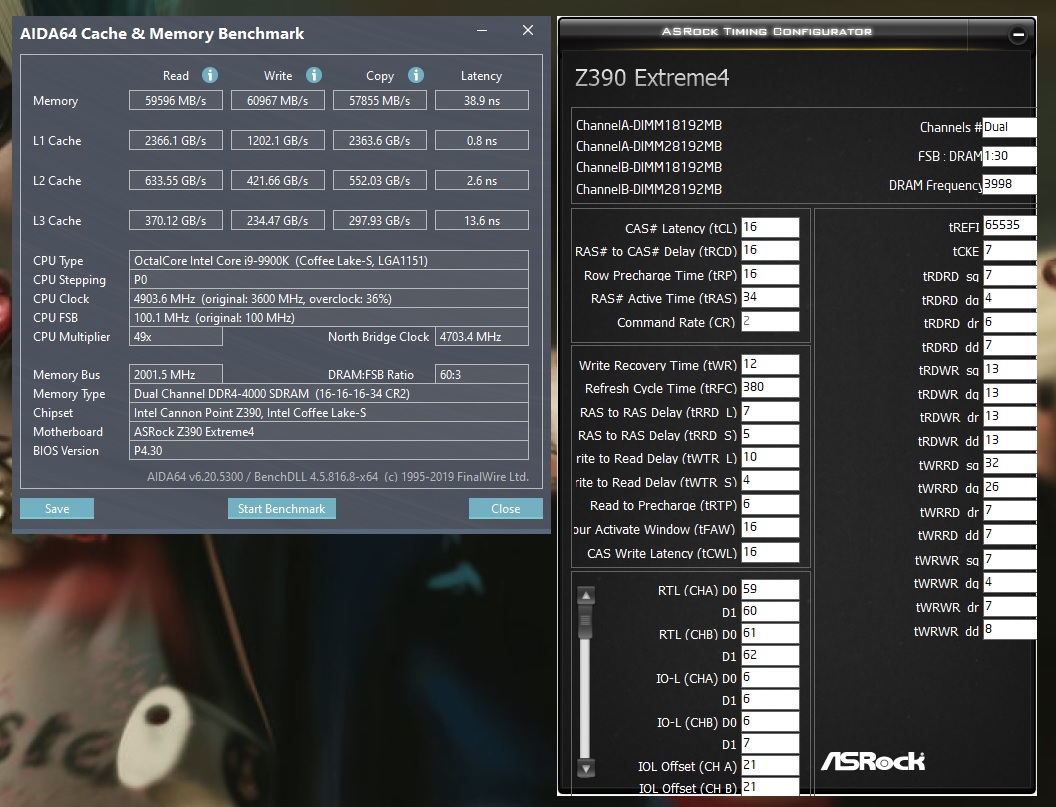Click Memory Write value 60967 MB/s
The height and width of the screenshot is (807, 1056).
277,100
